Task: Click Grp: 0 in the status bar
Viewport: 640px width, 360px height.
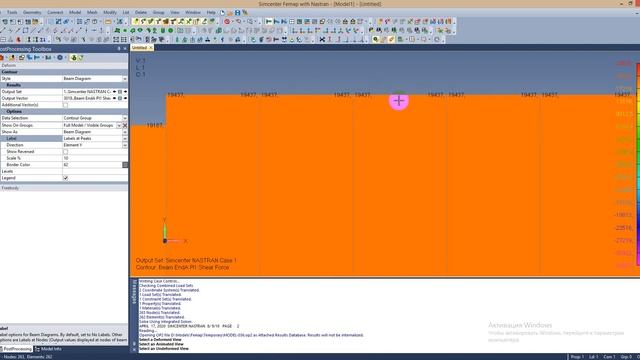Action: [626, 357]
